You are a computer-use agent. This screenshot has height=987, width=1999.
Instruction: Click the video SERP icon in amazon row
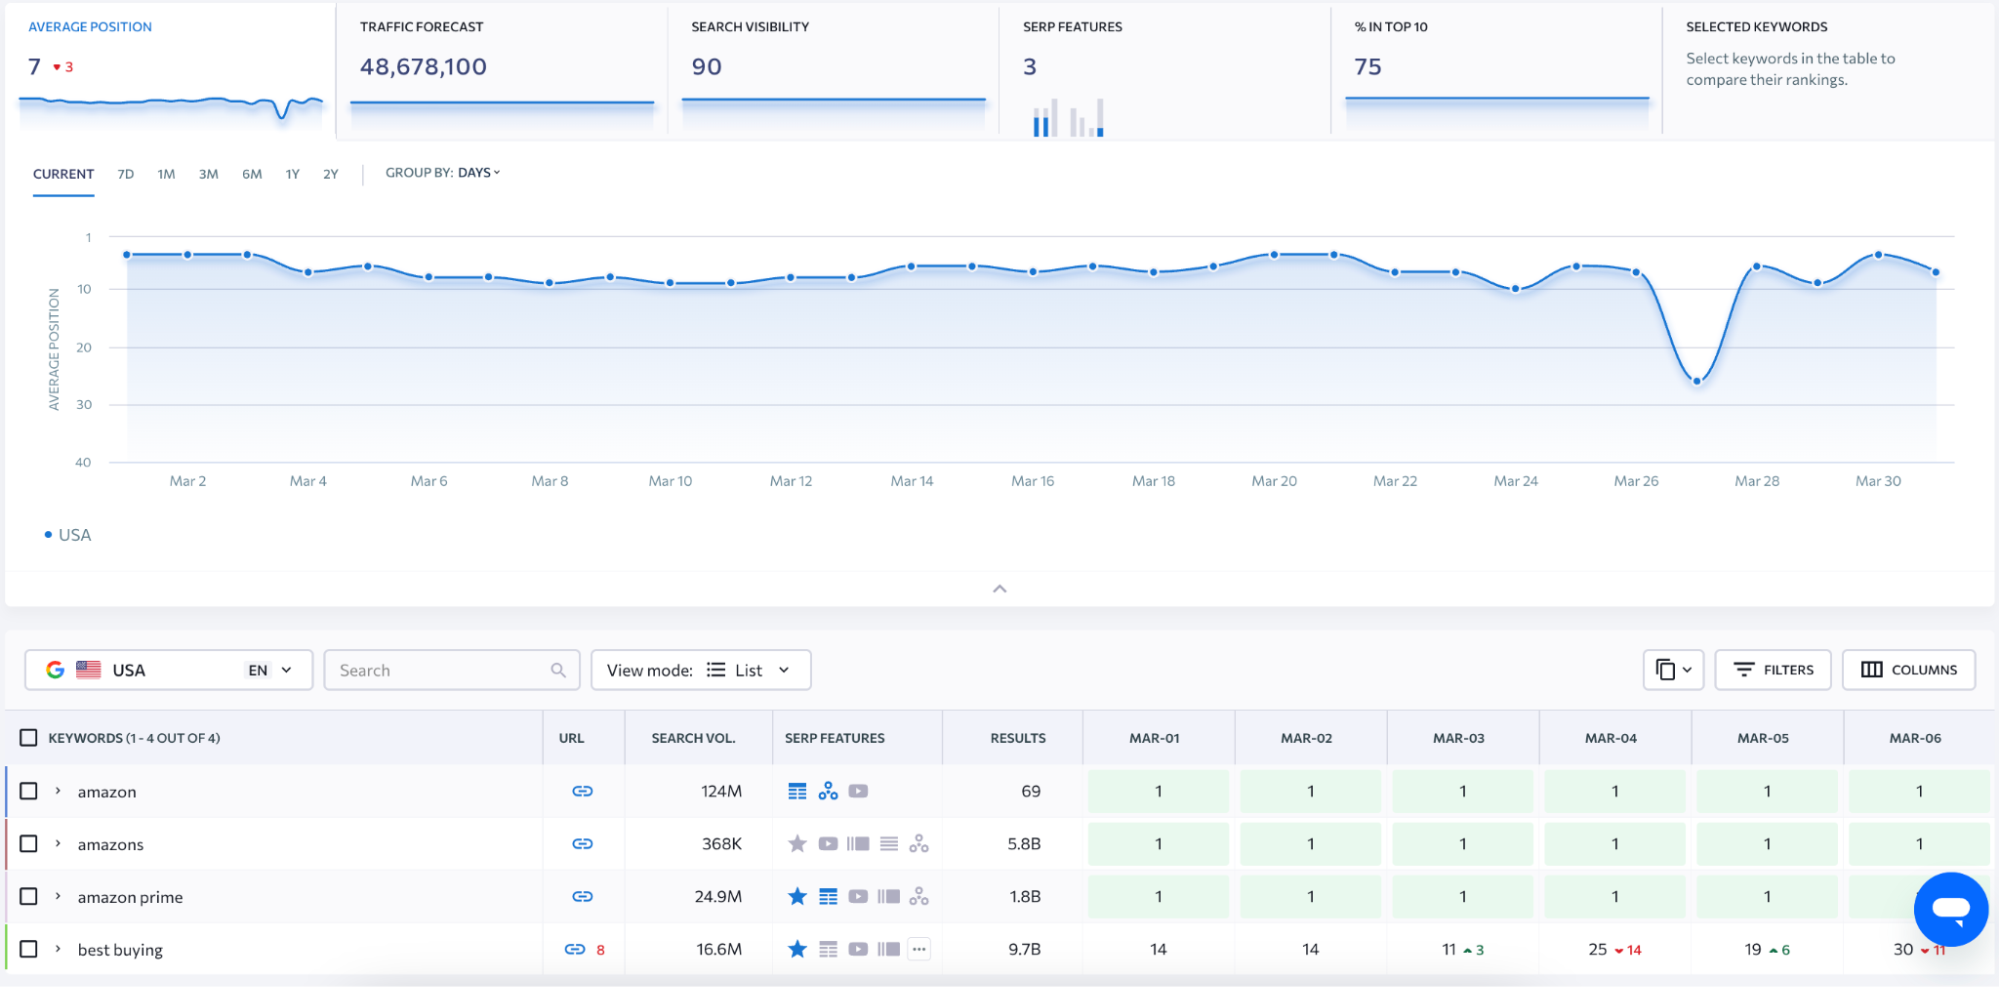858,791
